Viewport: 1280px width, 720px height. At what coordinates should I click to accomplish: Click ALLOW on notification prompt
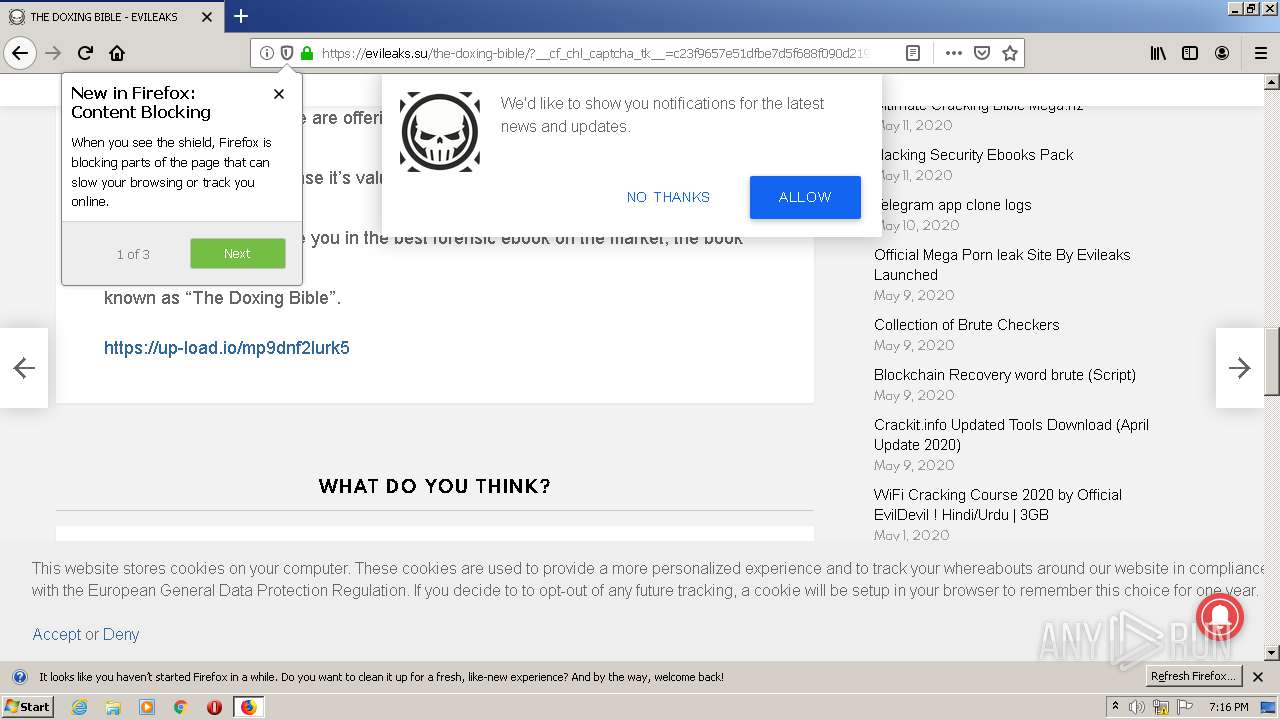805,197
